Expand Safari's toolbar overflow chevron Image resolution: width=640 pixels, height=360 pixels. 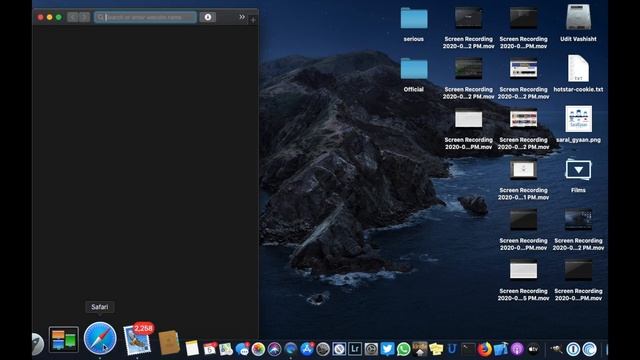coord(242,17)
